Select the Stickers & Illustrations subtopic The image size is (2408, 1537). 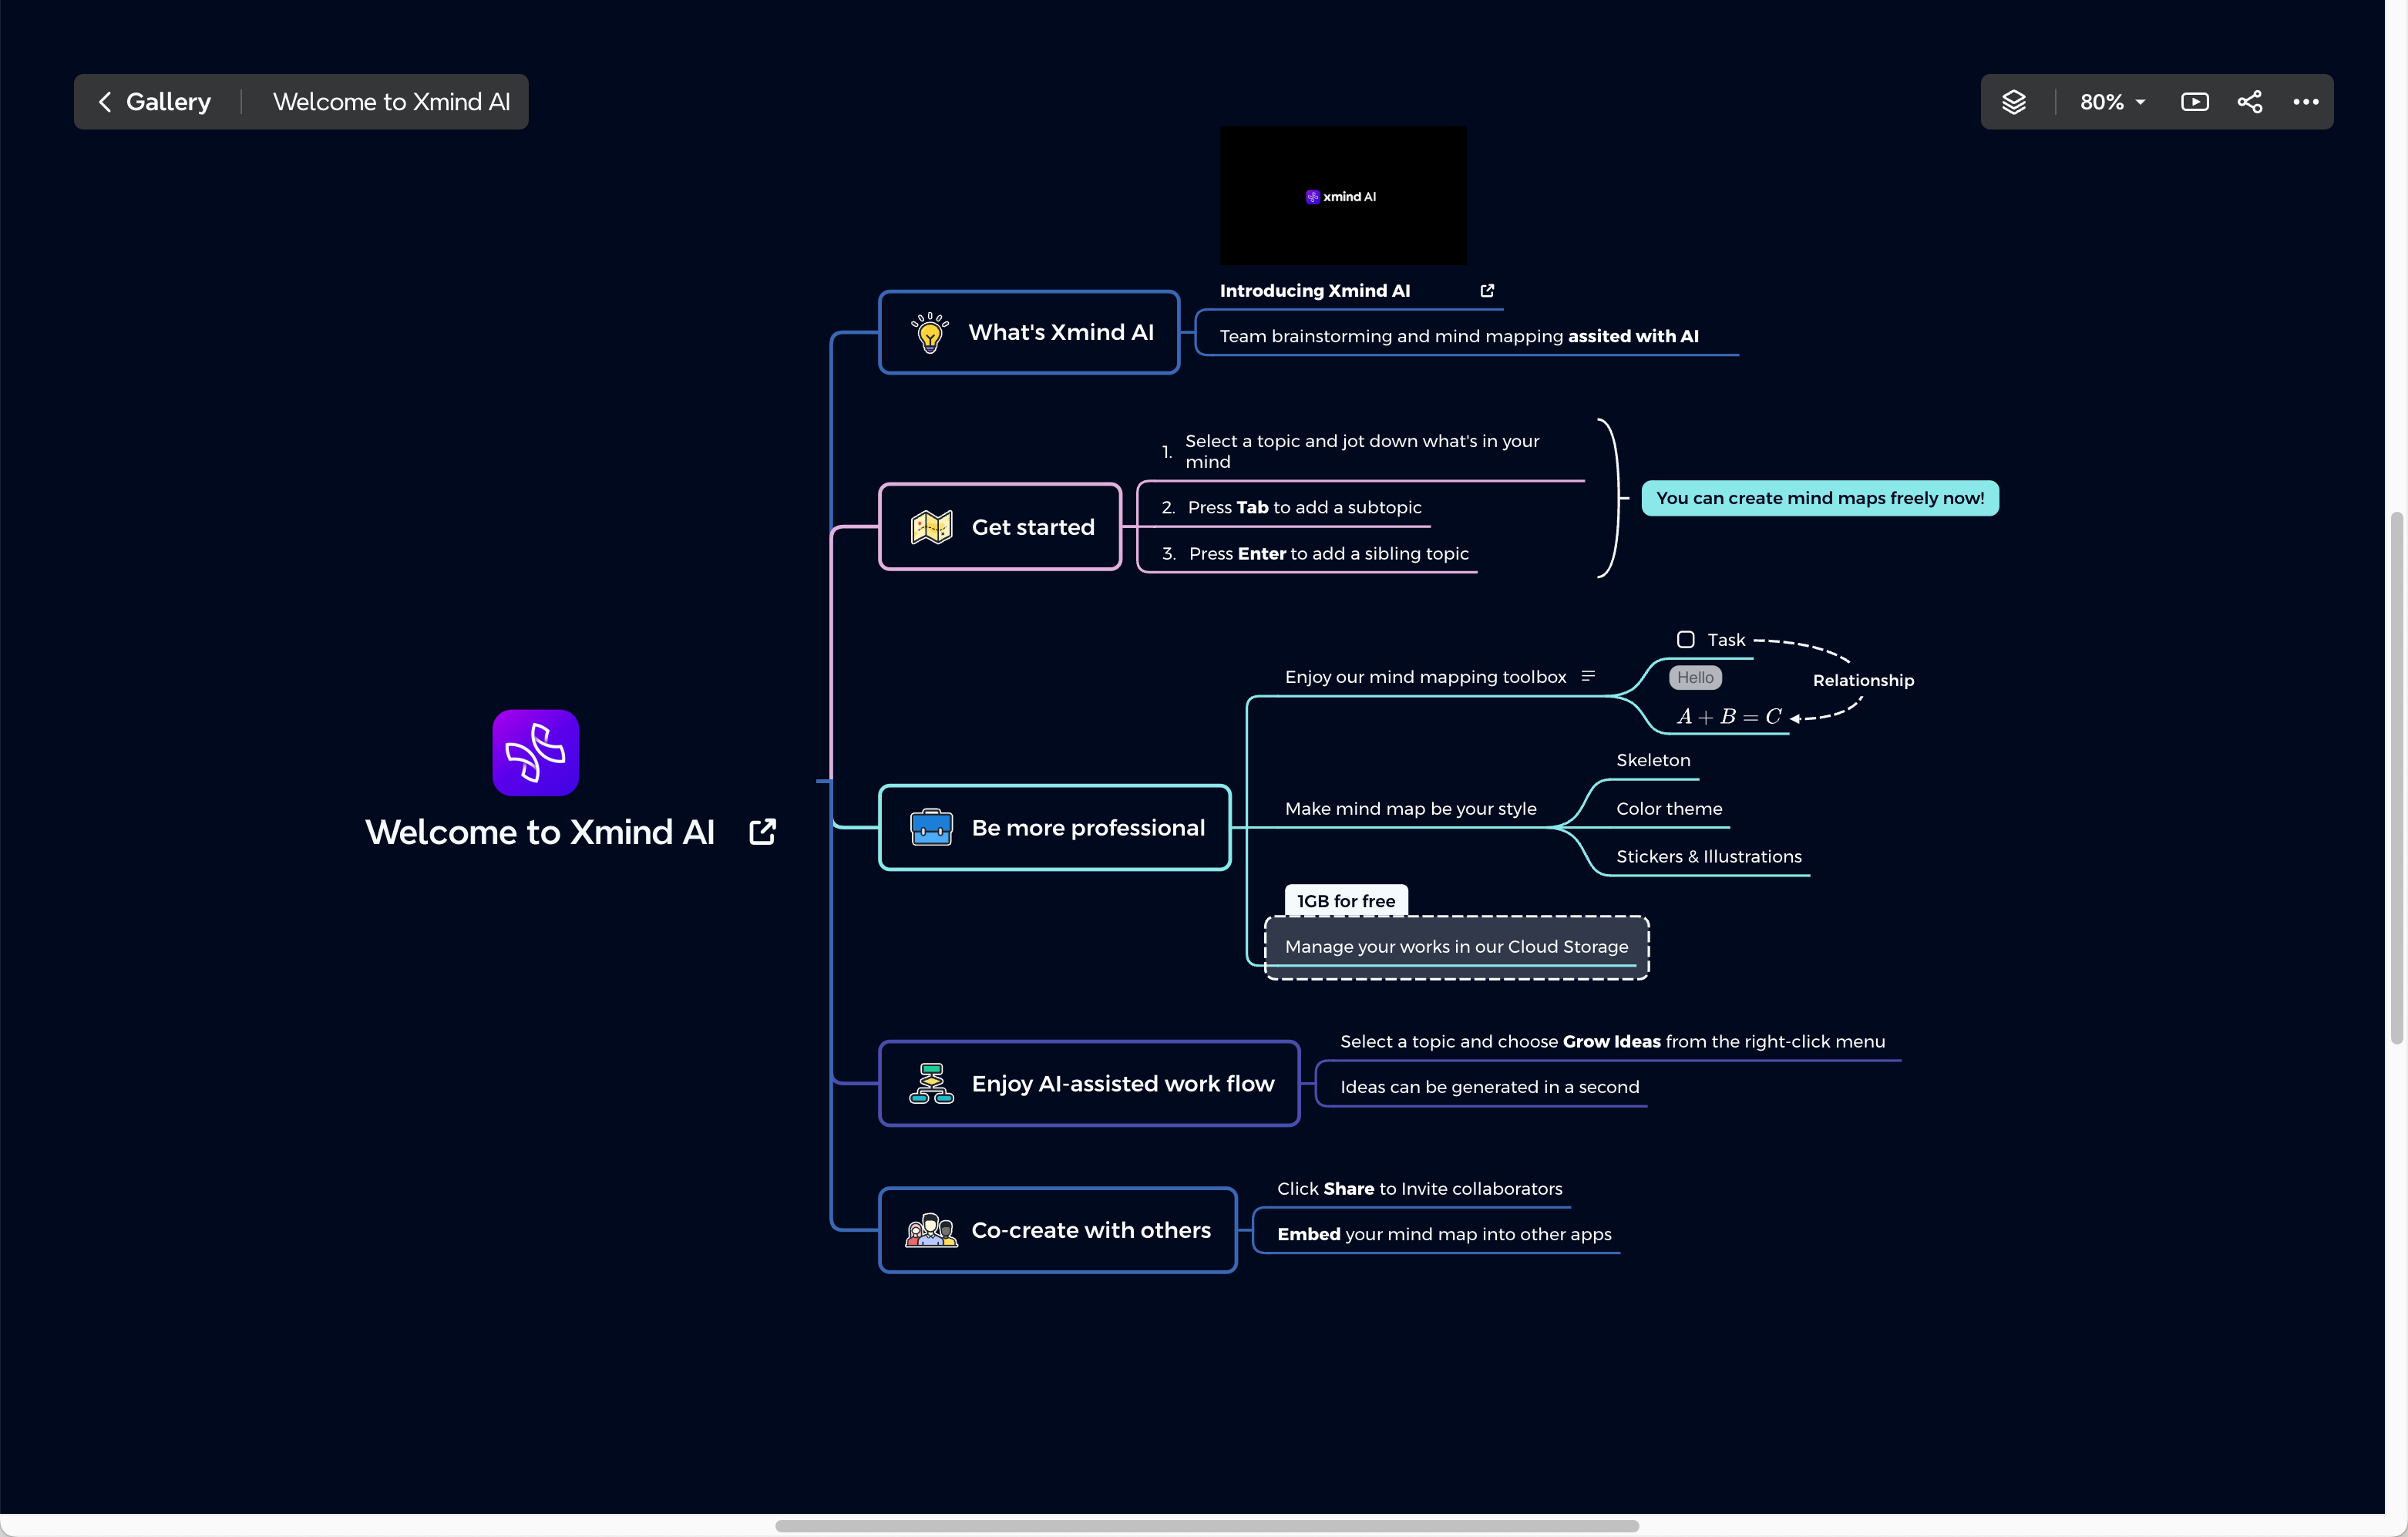tap(1708, 857)
